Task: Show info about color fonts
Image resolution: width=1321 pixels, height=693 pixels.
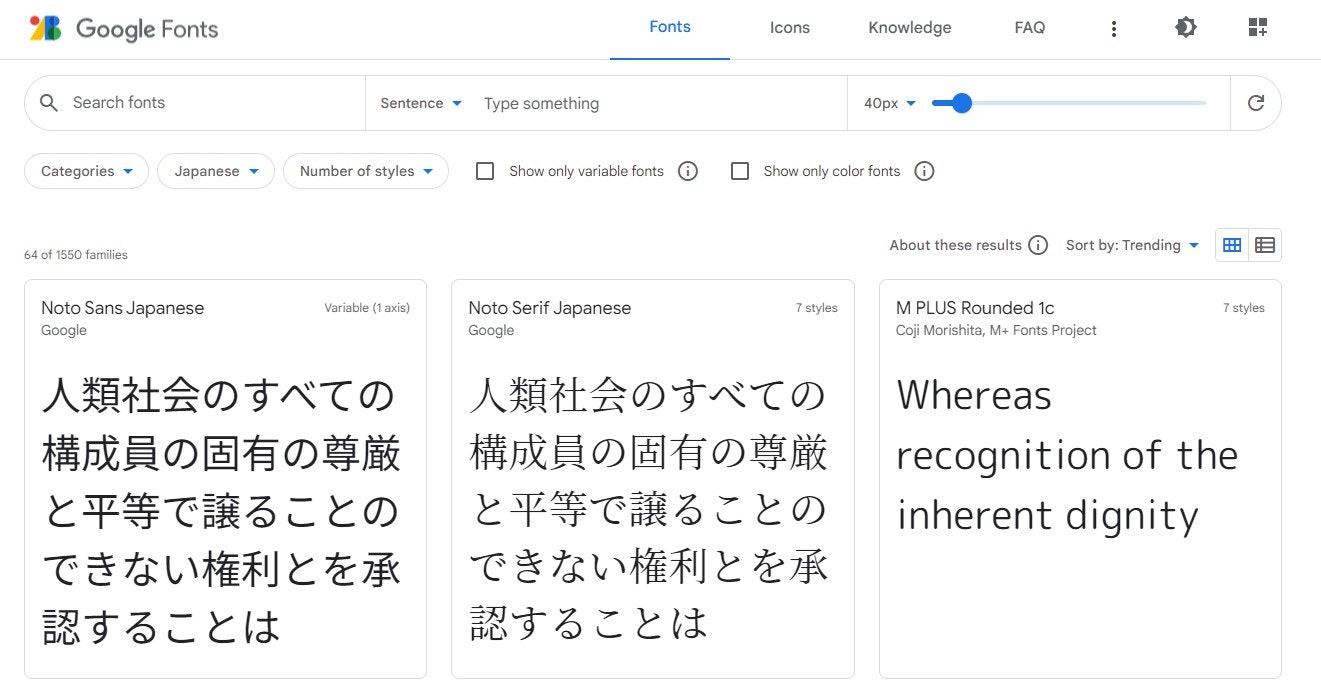Action: 925,171
